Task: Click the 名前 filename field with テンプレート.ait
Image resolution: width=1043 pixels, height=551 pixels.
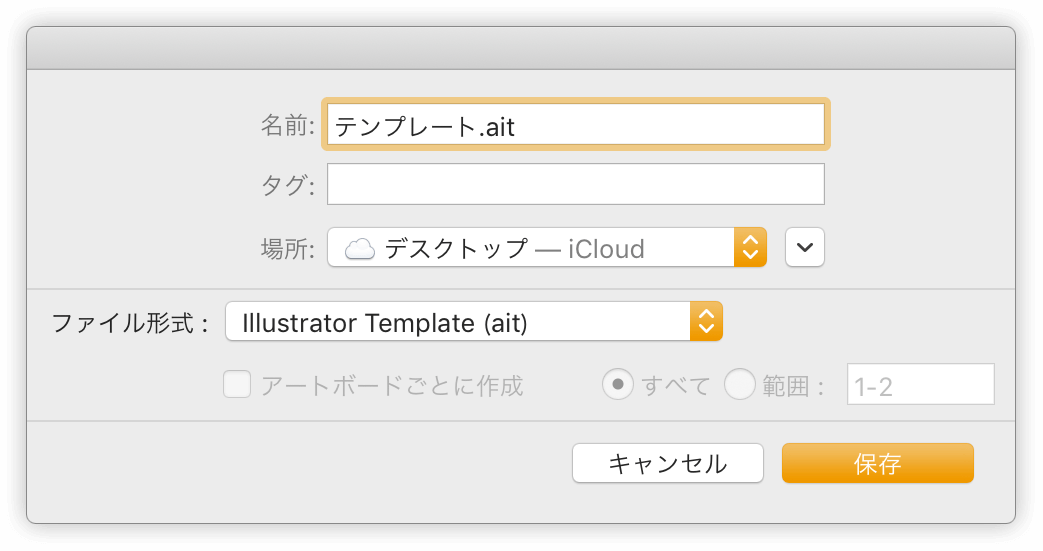Action: point(575,124)
